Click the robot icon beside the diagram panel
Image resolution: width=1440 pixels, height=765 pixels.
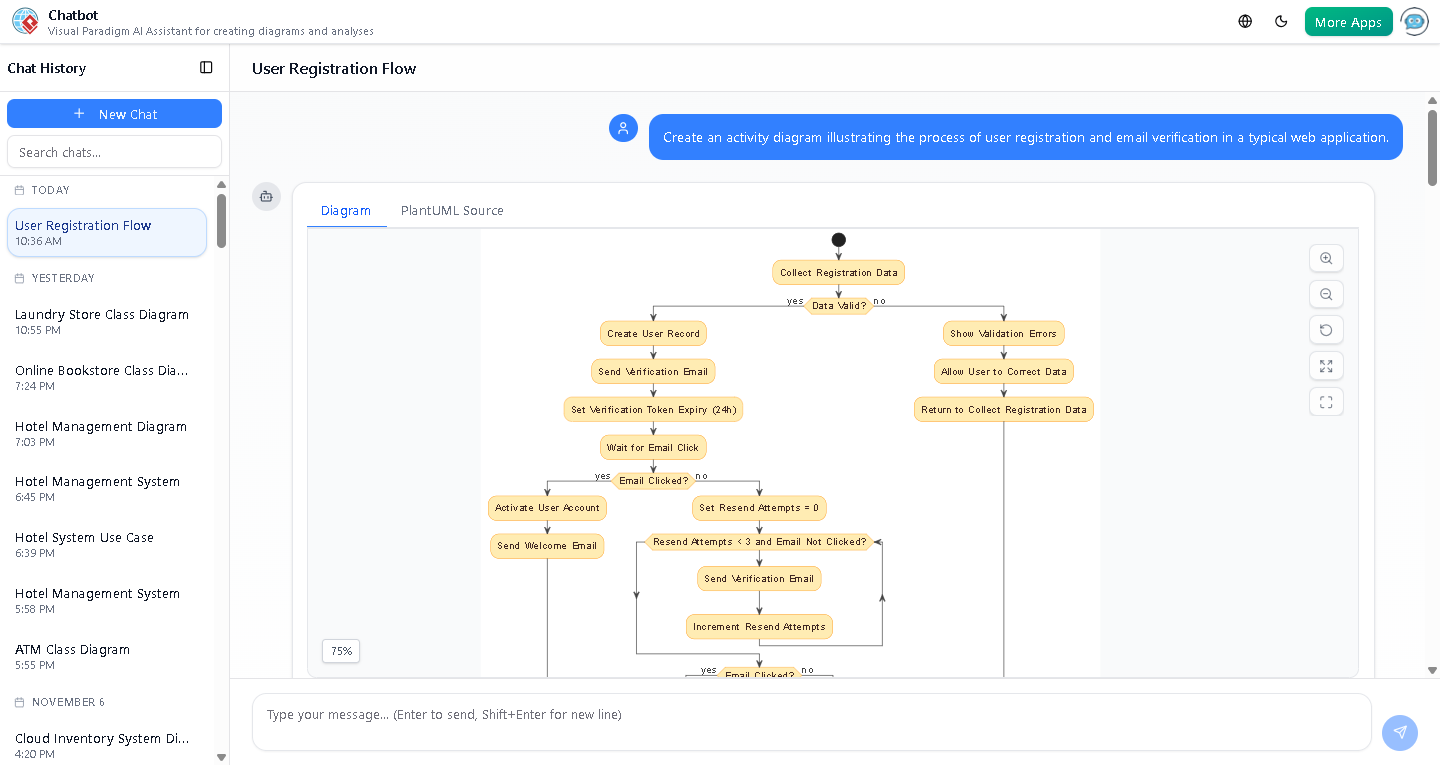(x=266, y=197)
